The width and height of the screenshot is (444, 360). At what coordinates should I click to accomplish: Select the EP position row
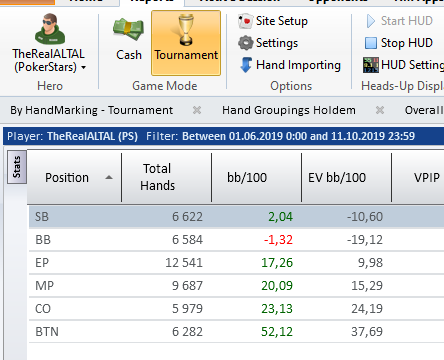pyautogui.click(x=236, y=263)
